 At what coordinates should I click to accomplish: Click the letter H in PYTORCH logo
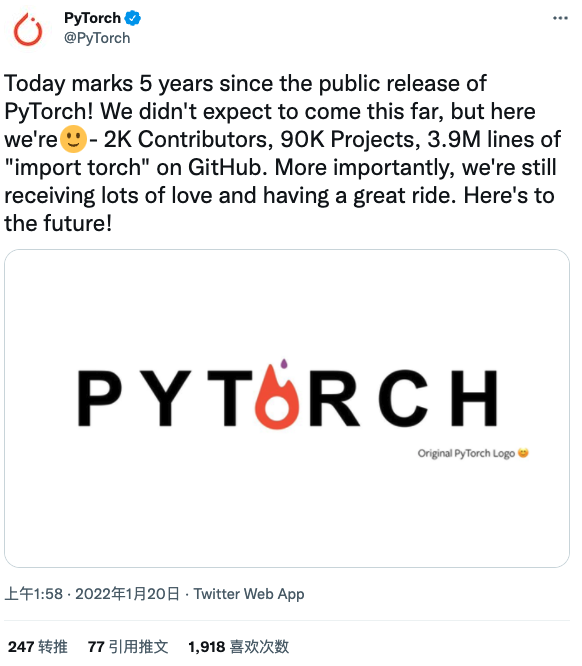[474, 398]
